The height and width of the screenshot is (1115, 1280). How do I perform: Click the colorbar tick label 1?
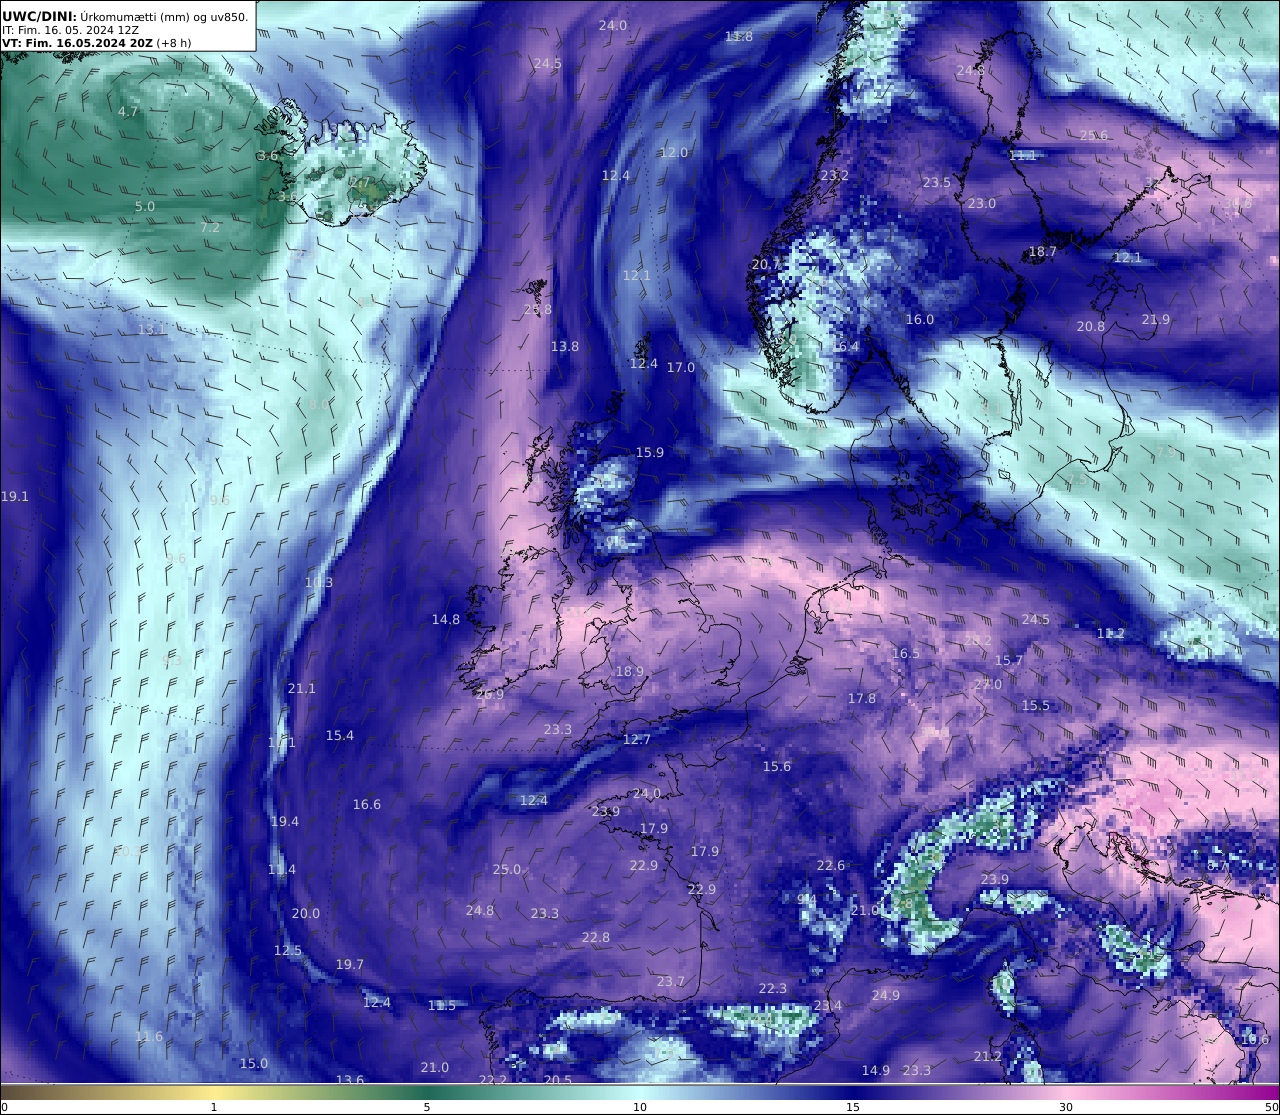tap(214, 1107)
